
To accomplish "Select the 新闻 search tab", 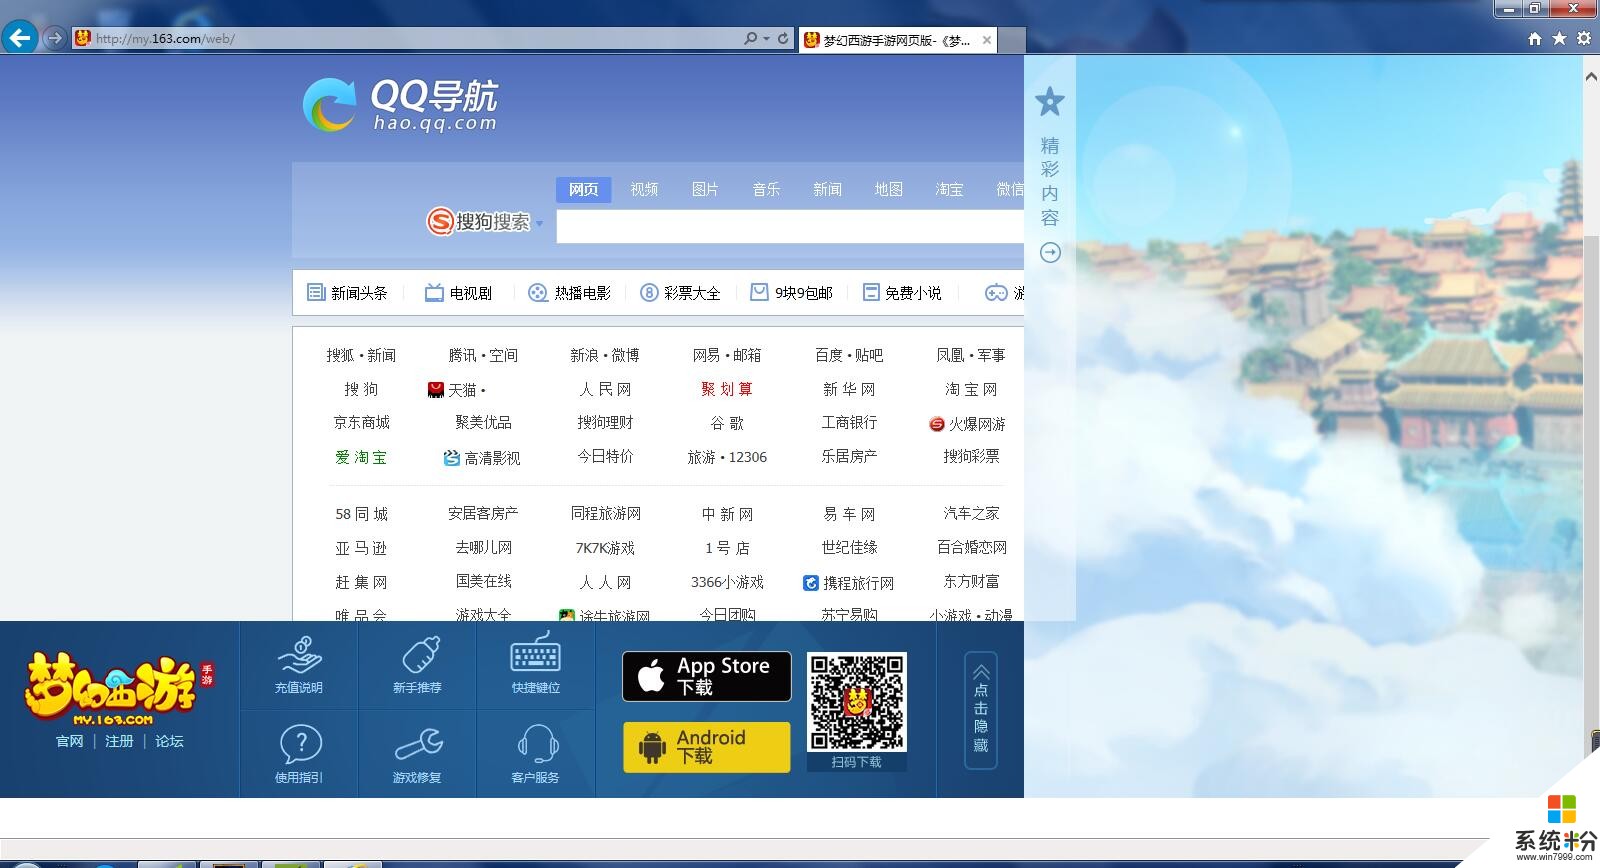I will (x=827, y=189).
